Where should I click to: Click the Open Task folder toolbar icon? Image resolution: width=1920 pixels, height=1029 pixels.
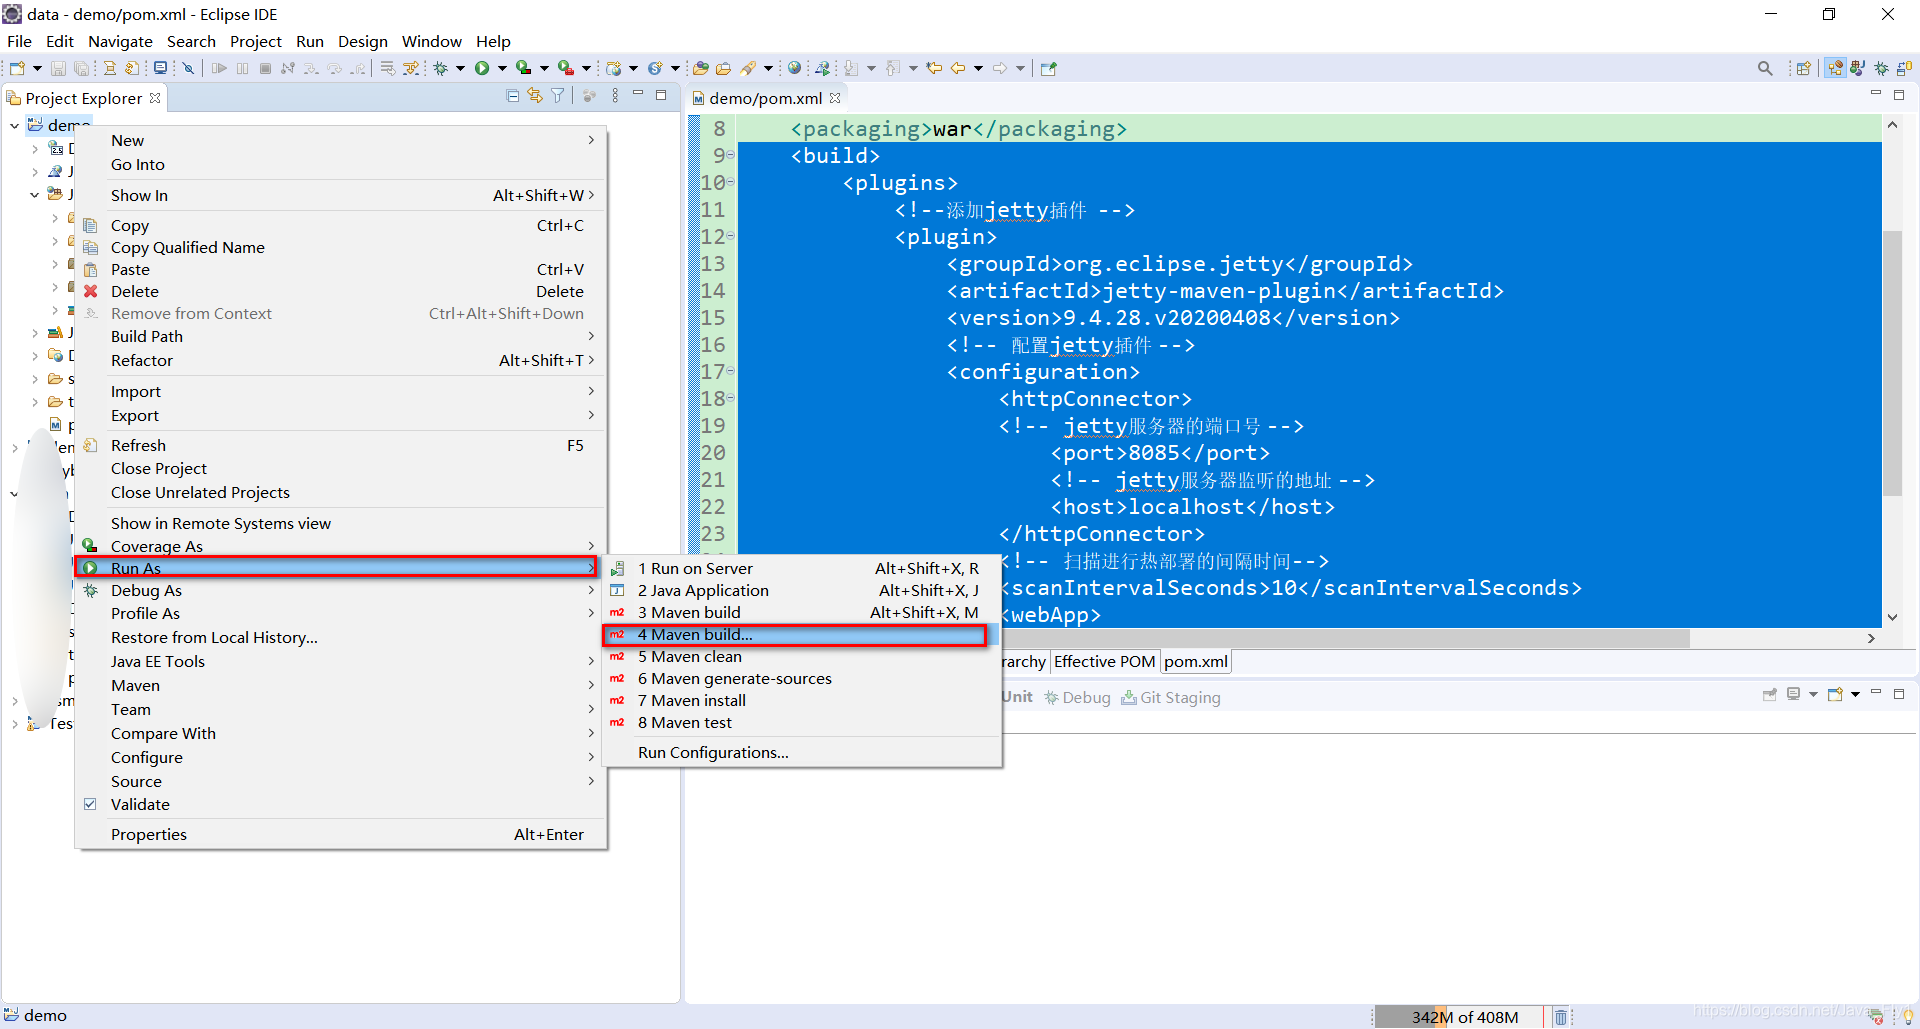[x=723, y=68]
